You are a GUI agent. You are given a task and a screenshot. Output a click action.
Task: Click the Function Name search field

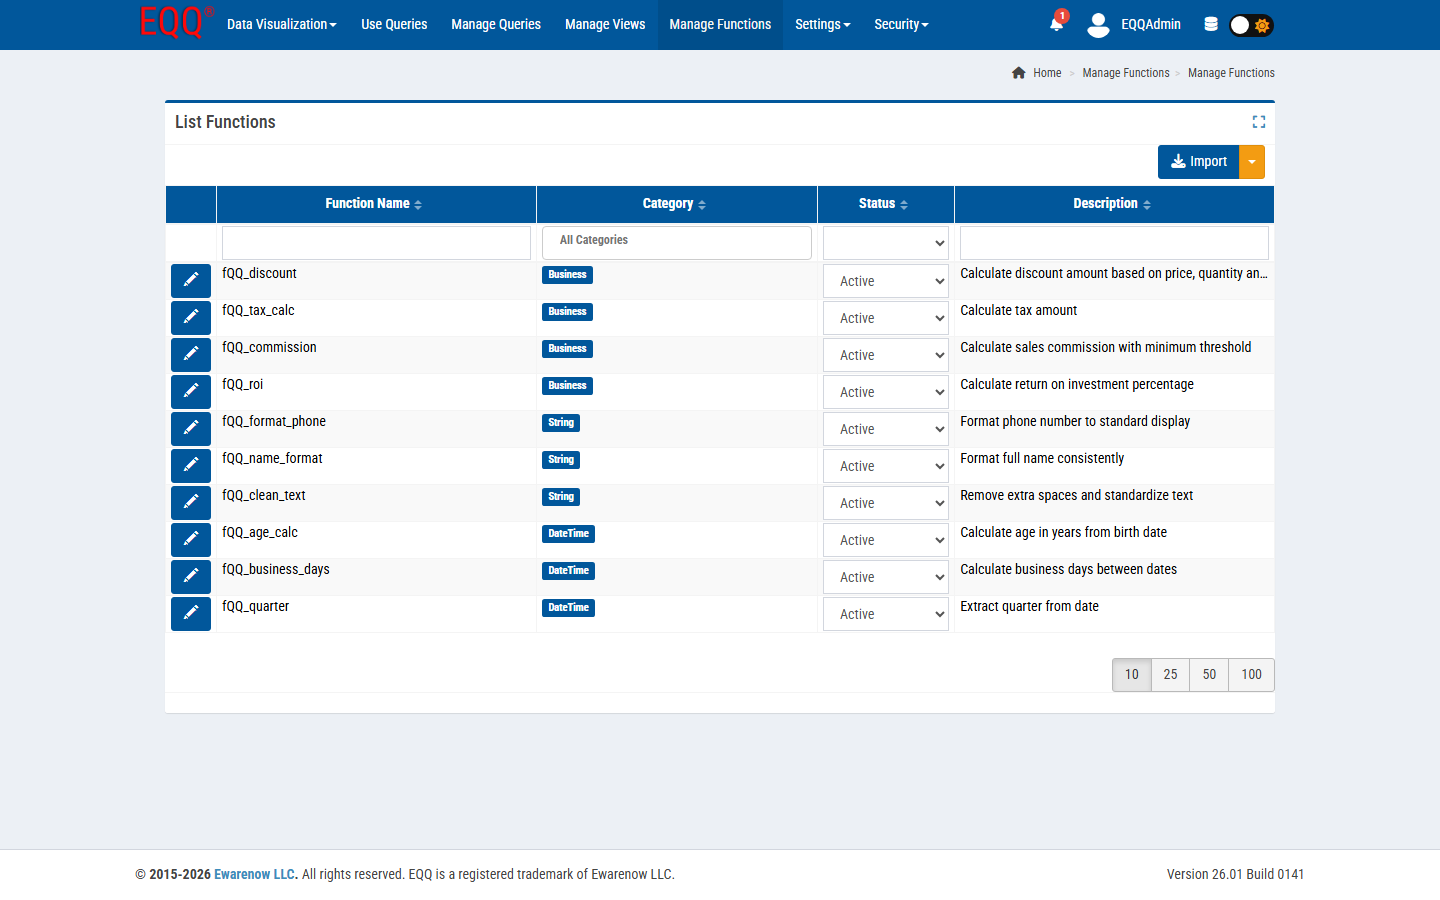376,242
